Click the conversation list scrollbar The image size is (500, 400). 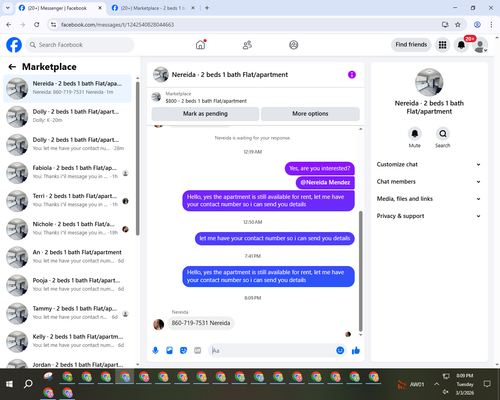(x=137, y=158)
